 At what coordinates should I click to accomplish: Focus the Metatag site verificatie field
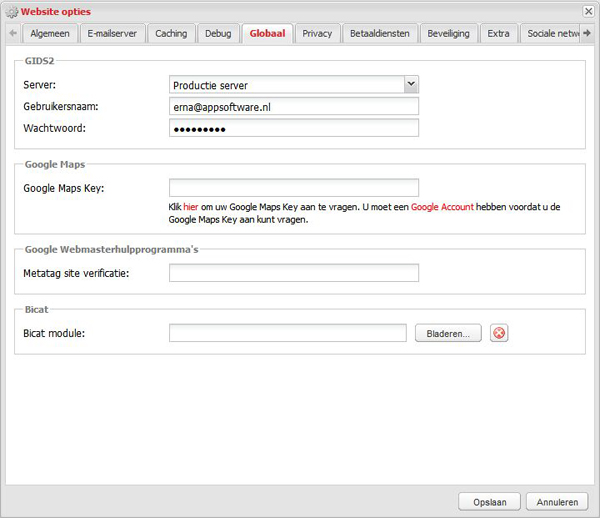click(x=294, y=273)
